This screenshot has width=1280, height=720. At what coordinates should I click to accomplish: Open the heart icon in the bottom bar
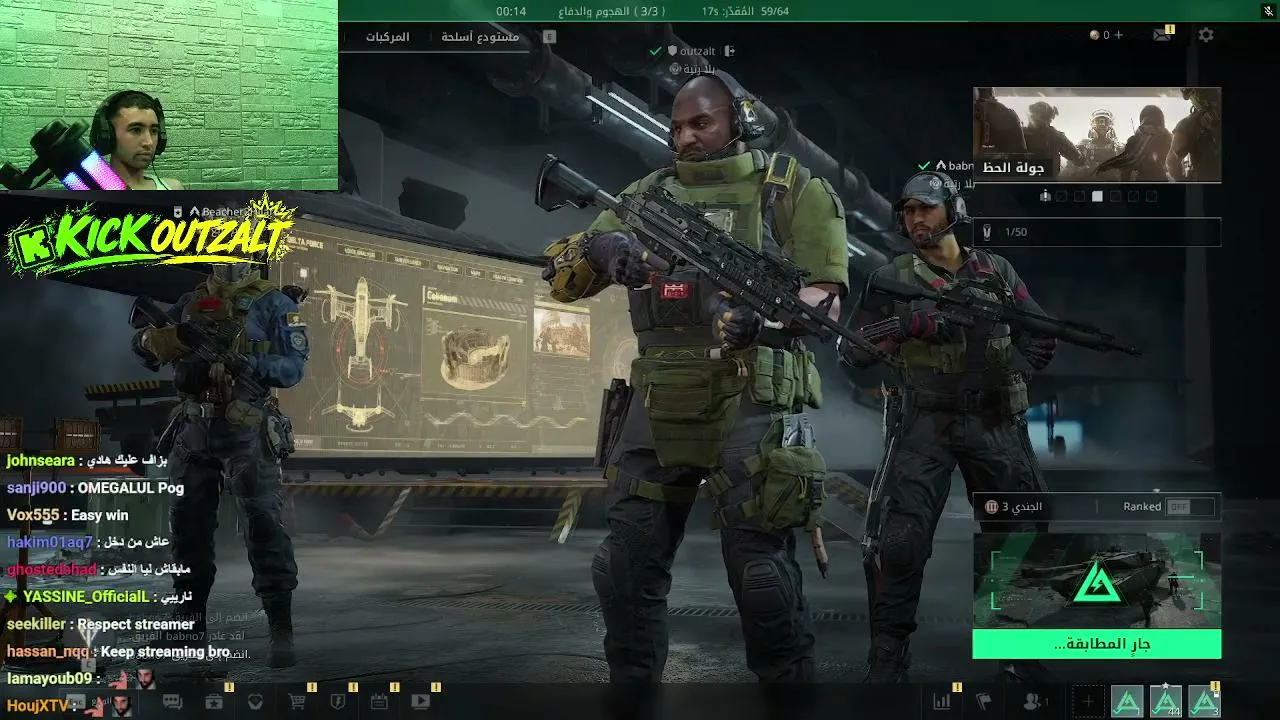[255, 702]
